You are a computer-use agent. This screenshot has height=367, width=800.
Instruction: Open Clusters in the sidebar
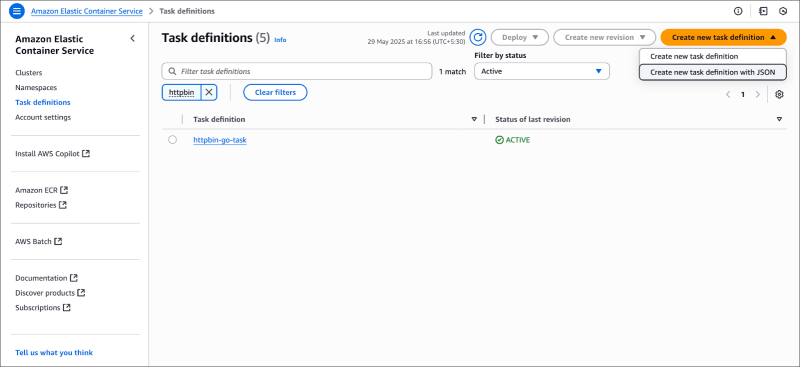[29, 73]
